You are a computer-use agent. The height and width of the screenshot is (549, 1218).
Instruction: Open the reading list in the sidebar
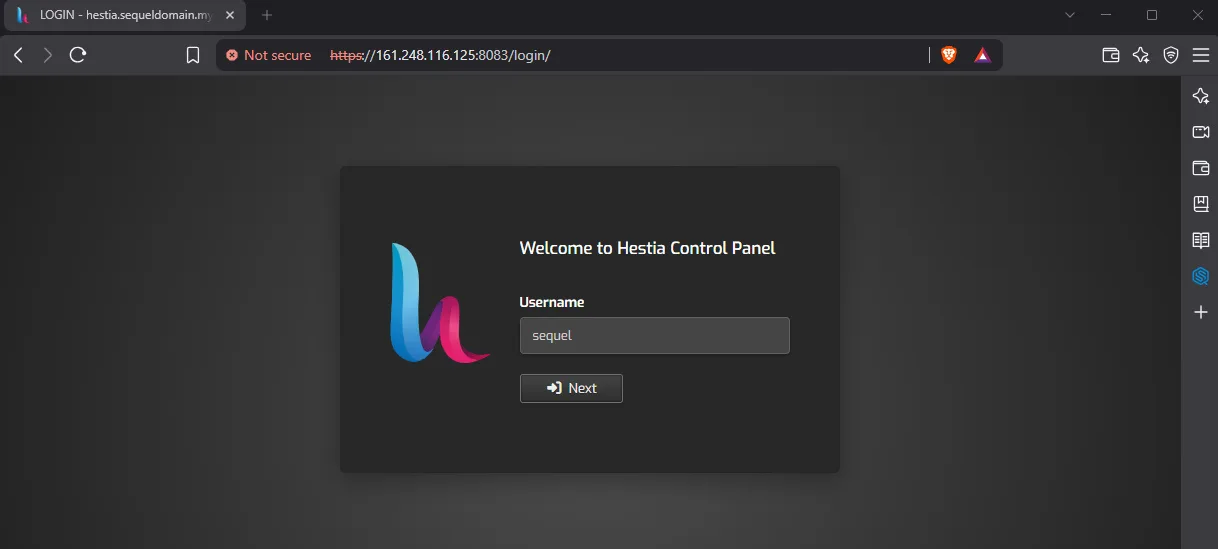point(1201,240)
